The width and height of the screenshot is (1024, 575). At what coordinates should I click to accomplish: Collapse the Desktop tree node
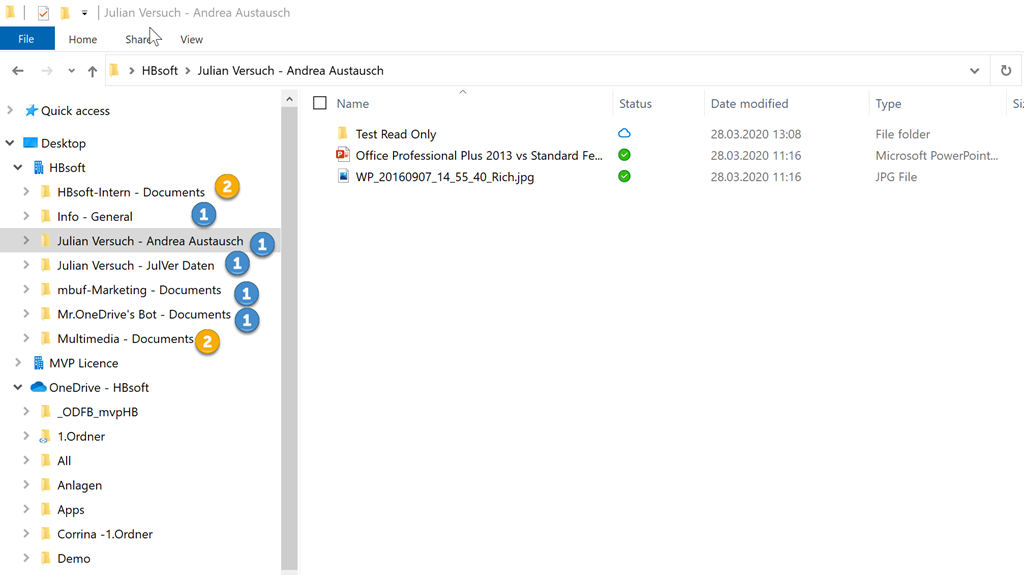[10, 143]
